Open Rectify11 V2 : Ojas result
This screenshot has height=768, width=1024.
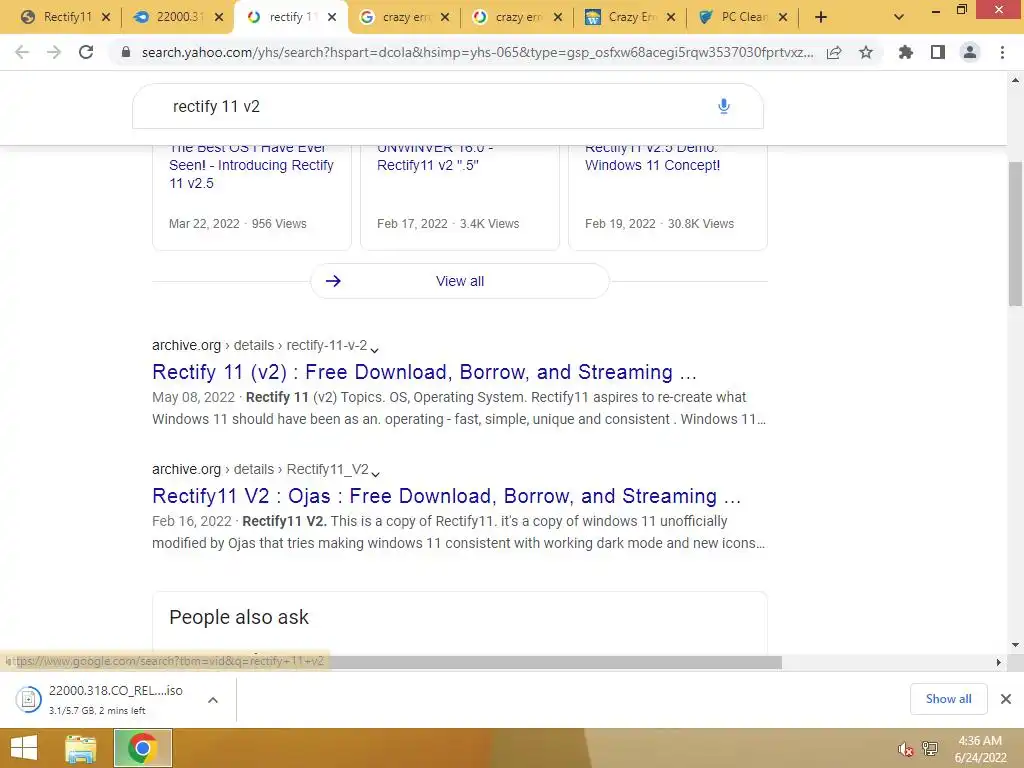coord(447,496)
